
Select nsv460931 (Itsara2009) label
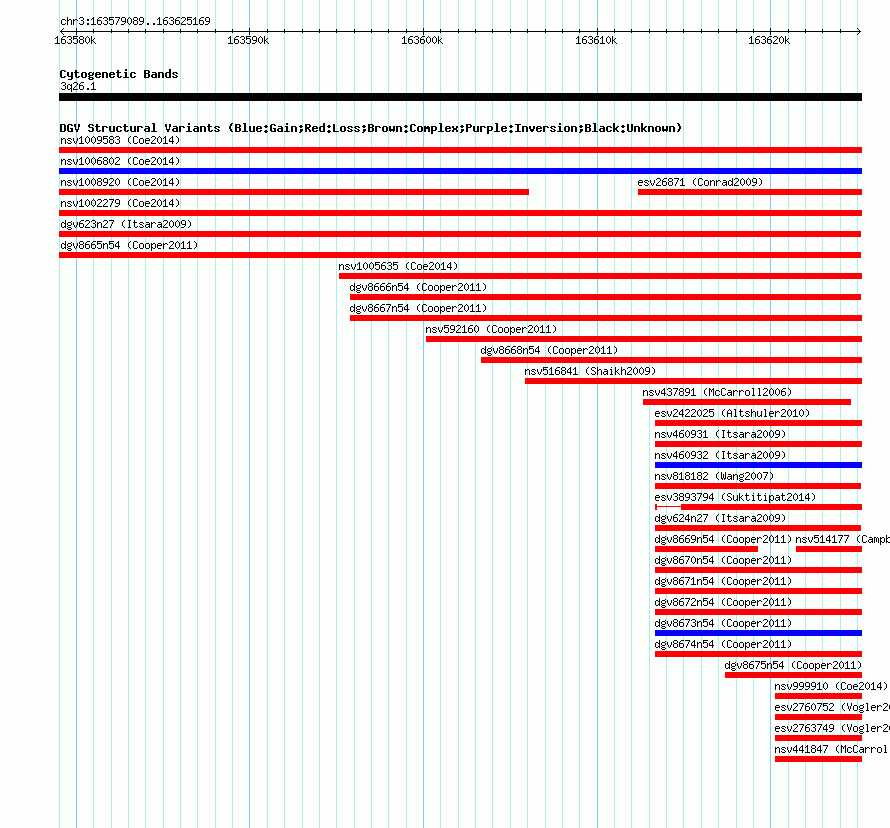click(720, 434)
